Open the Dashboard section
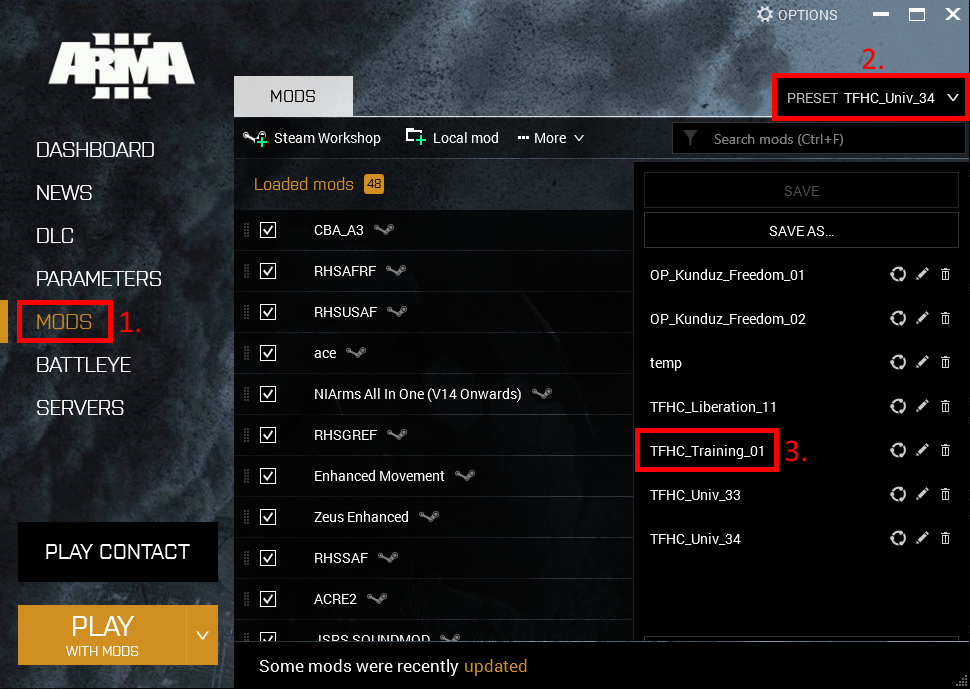Screen dimensions: 970x689 95,150
